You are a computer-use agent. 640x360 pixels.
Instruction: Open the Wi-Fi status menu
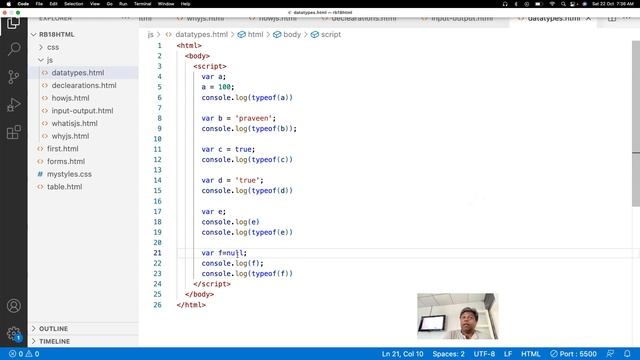(552, 4)
